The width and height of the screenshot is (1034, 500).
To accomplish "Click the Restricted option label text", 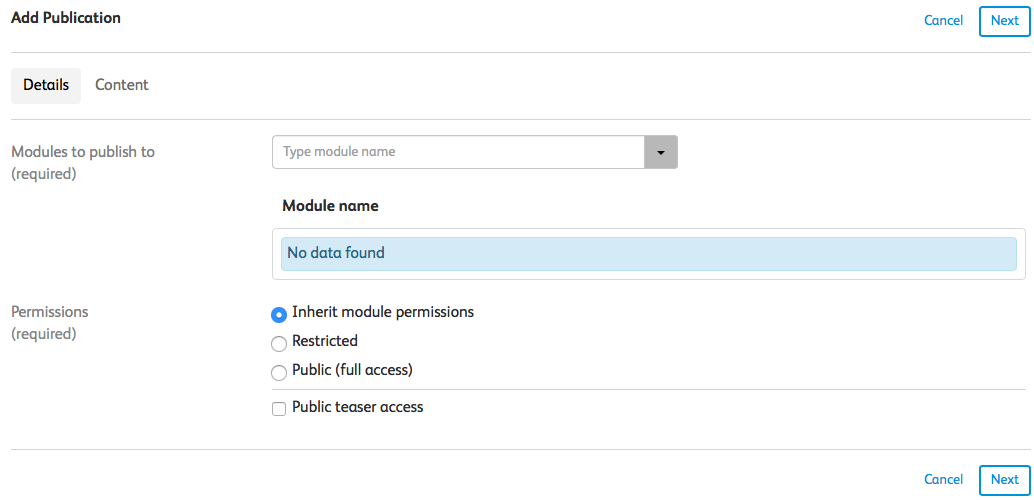I will point(324,341).
